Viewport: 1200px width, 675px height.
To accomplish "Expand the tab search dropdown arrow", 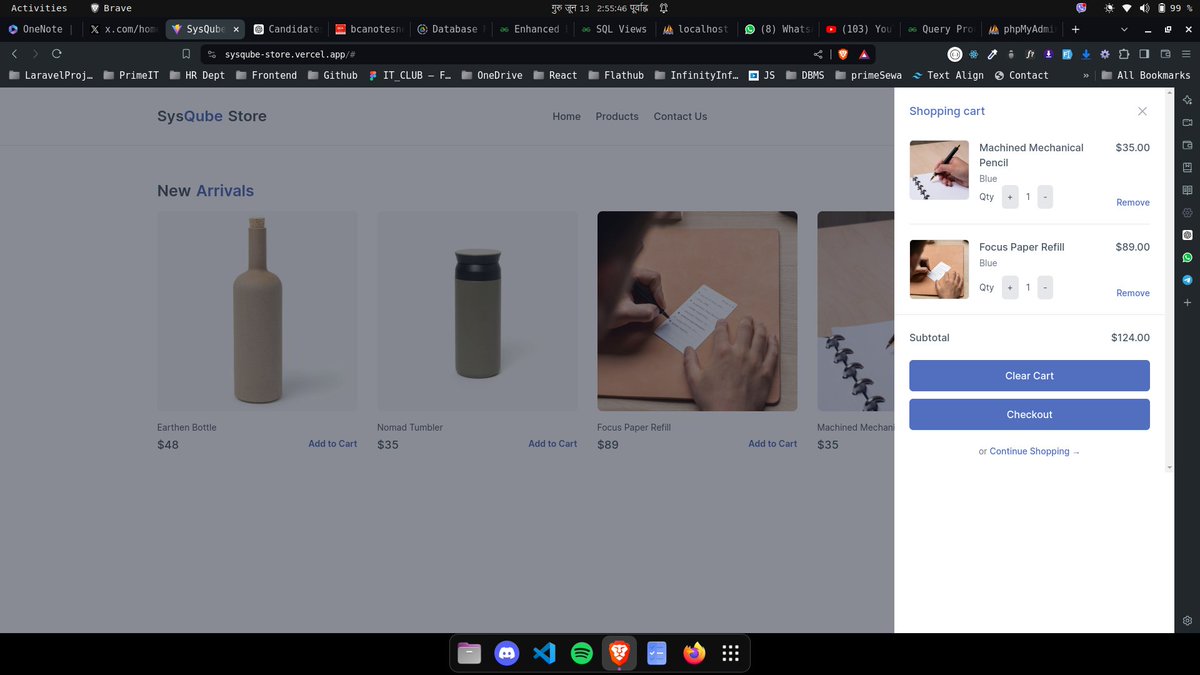I will pos(1126,30).
